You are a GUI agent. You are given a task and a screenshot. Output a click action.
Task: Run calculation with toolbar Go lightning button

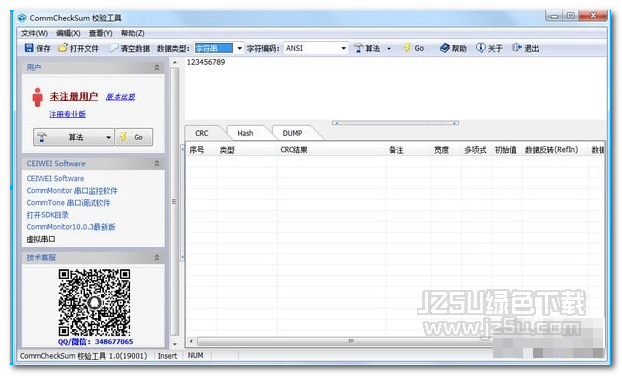point(414,48)
